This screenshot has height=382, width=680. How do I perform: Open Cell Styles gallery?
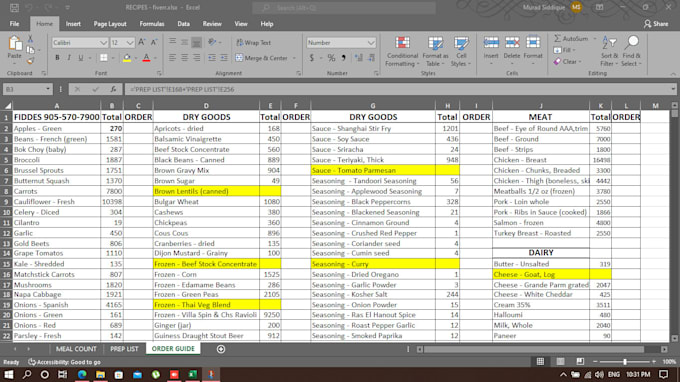(461, 51)
